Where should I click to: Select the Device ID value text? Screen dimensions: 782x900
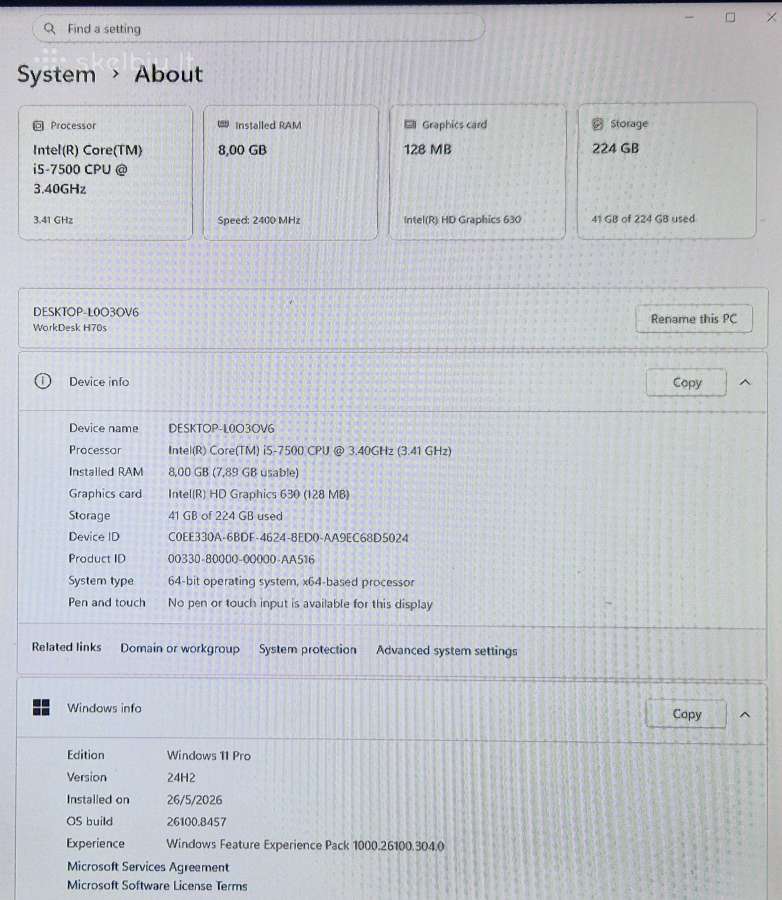pyautogui.click(x=288, y=538)
